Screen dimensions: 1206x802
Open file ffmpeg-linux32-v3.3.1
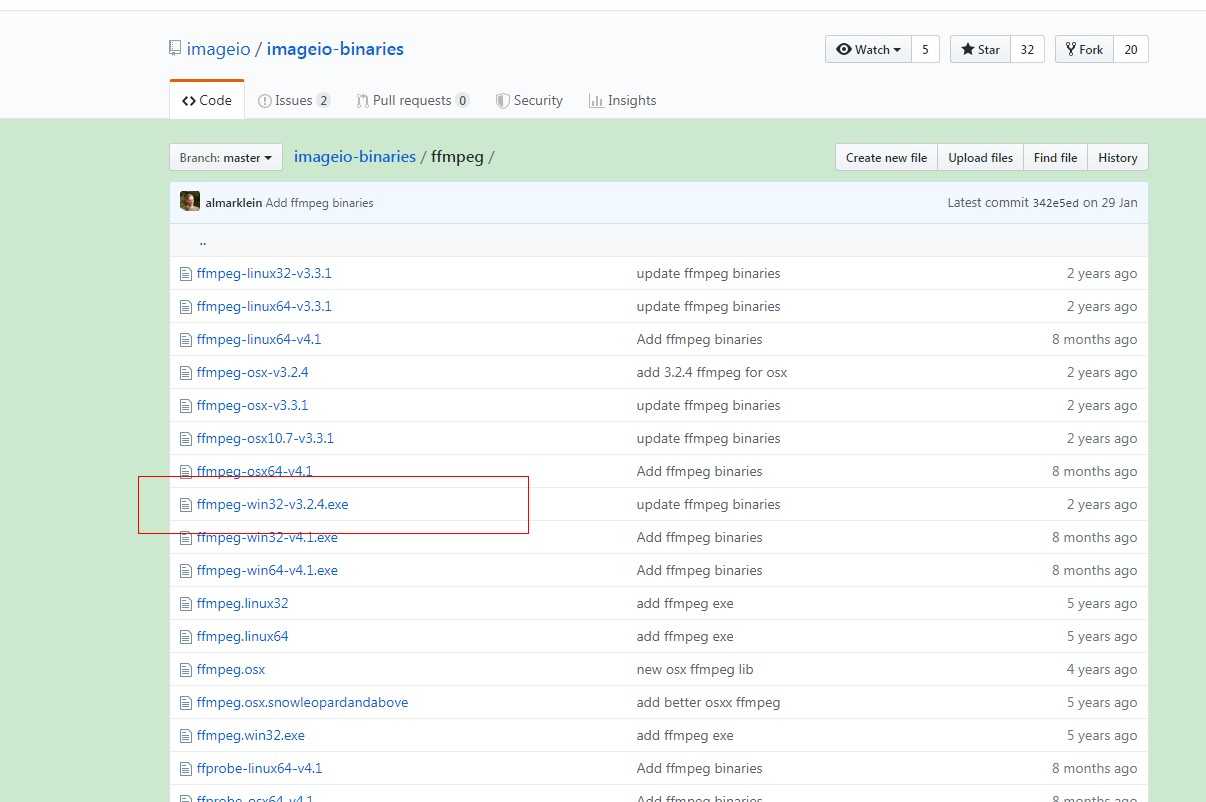tap(264, 273)
